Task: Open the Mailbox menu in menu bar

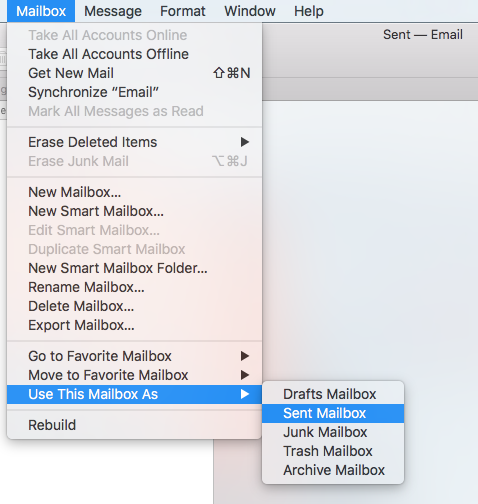Action: tap(41, 11)
